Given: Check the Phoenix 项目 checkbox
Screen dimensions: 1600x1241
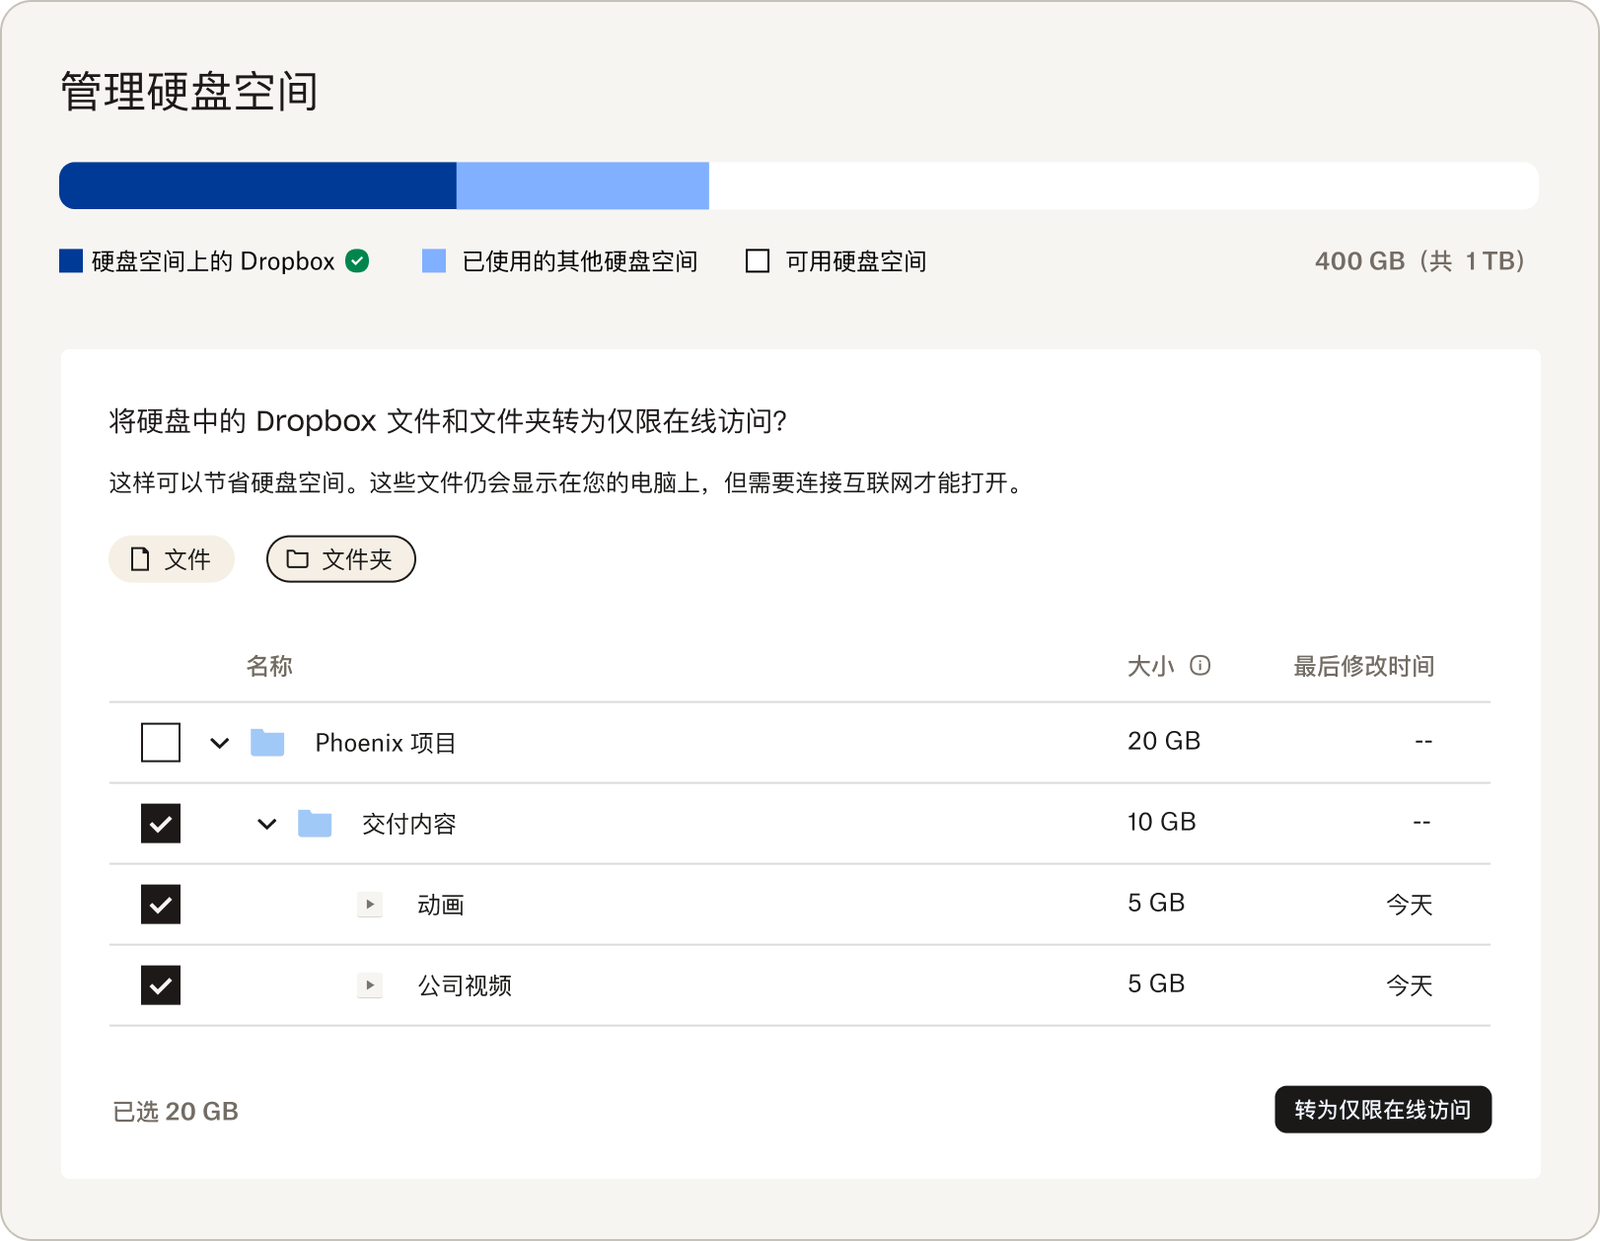Looking at the screenshot, I should point(160,741).
